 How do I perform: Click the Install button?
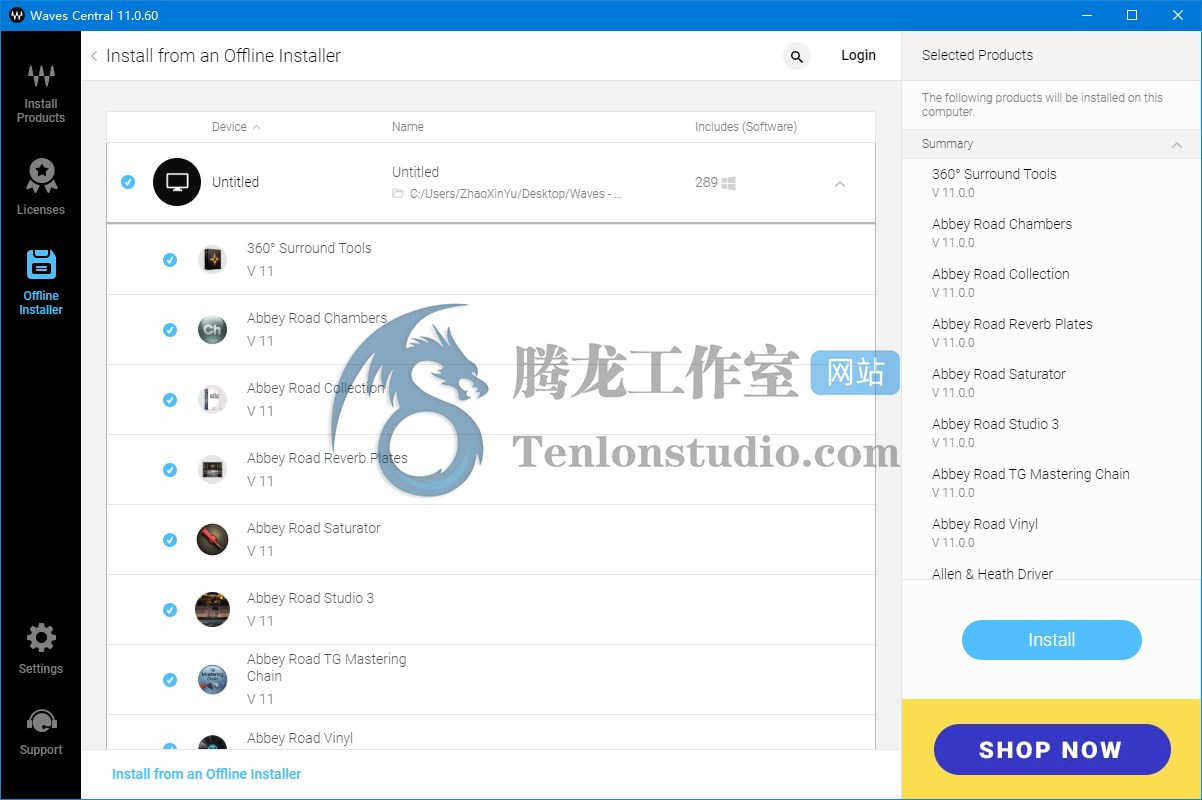pyautogui.click(x=1051, y=640)
